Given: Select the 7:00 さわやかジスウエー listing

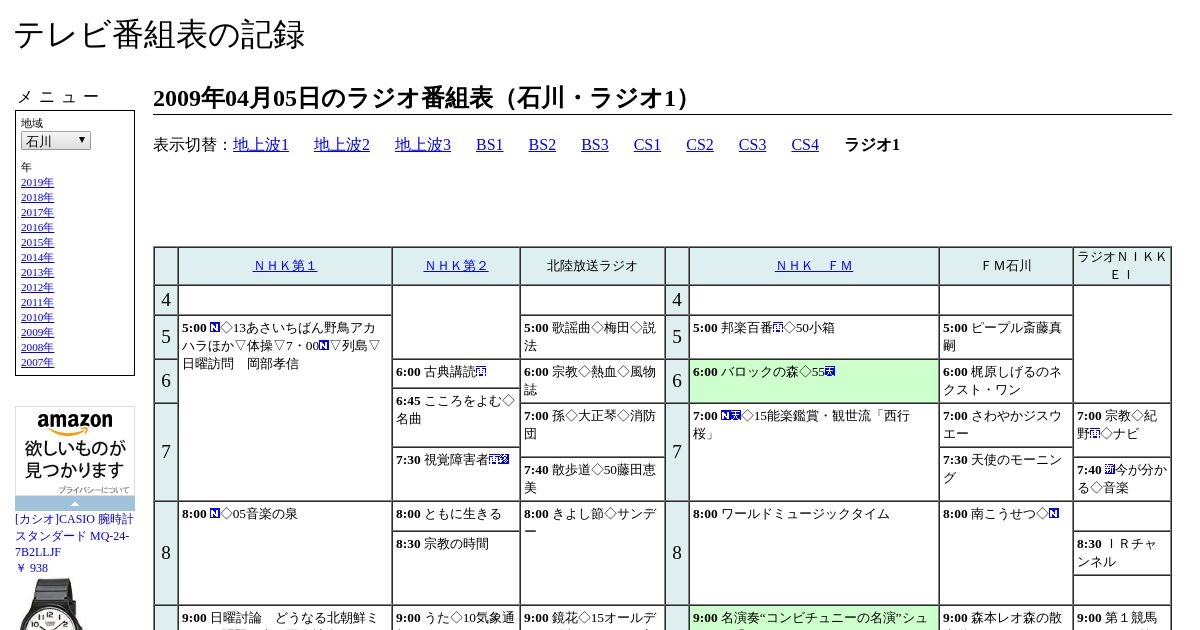Looking at the screenshot, I should coord(1006,425).
